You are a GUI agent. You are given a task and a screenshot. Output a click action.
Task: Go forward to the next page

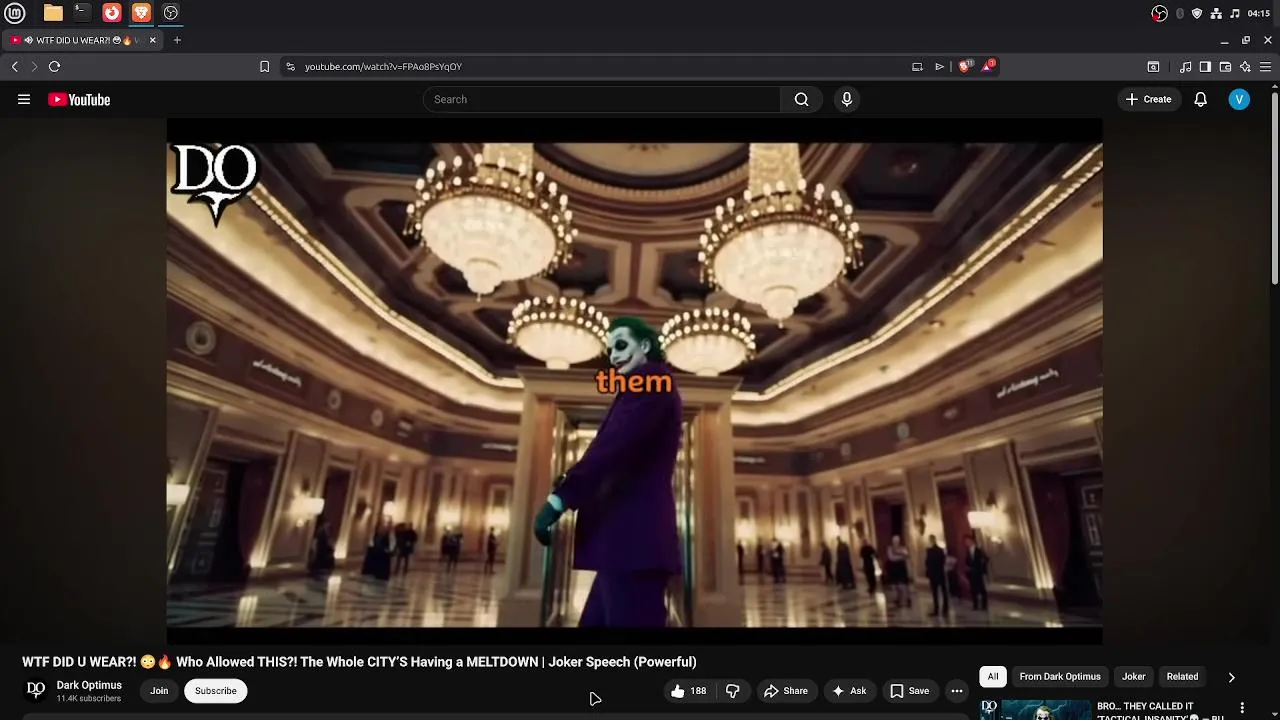tap(34, 66)
